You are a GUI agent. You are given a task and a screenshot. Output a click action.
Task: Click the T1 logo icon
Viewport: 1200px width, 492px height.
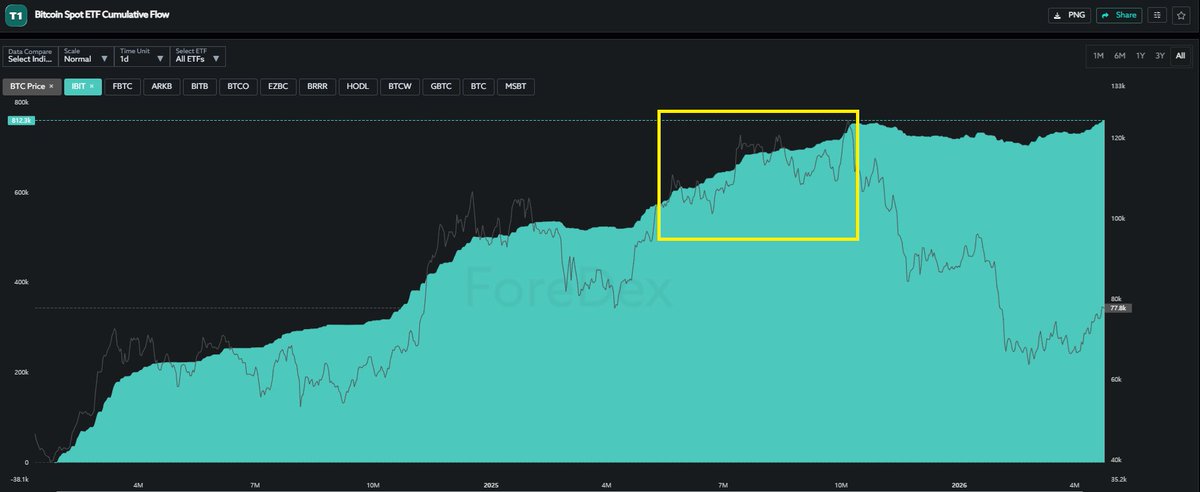click(15, 16)
